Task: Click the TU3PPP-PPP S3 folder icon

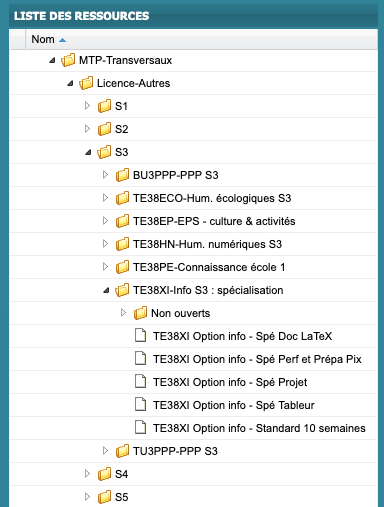Action: (122, 451)
